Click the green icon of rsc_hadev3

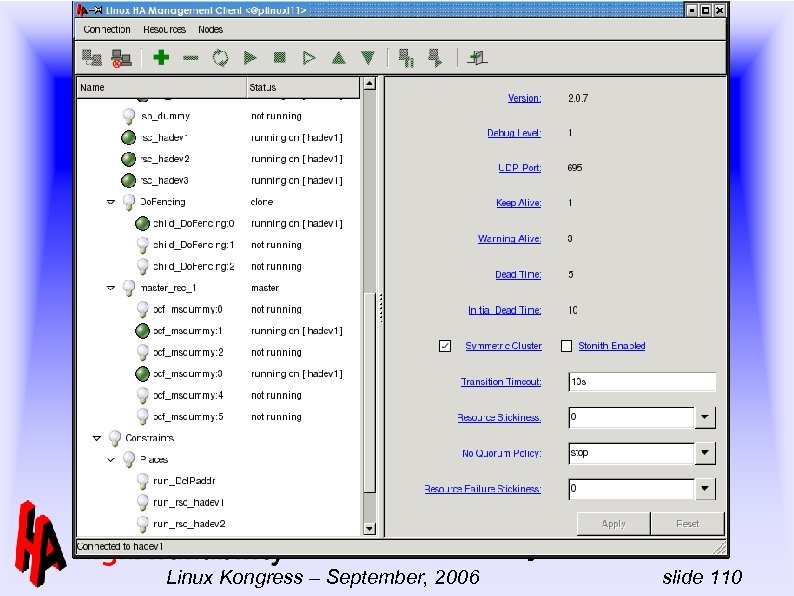[129, 180]
